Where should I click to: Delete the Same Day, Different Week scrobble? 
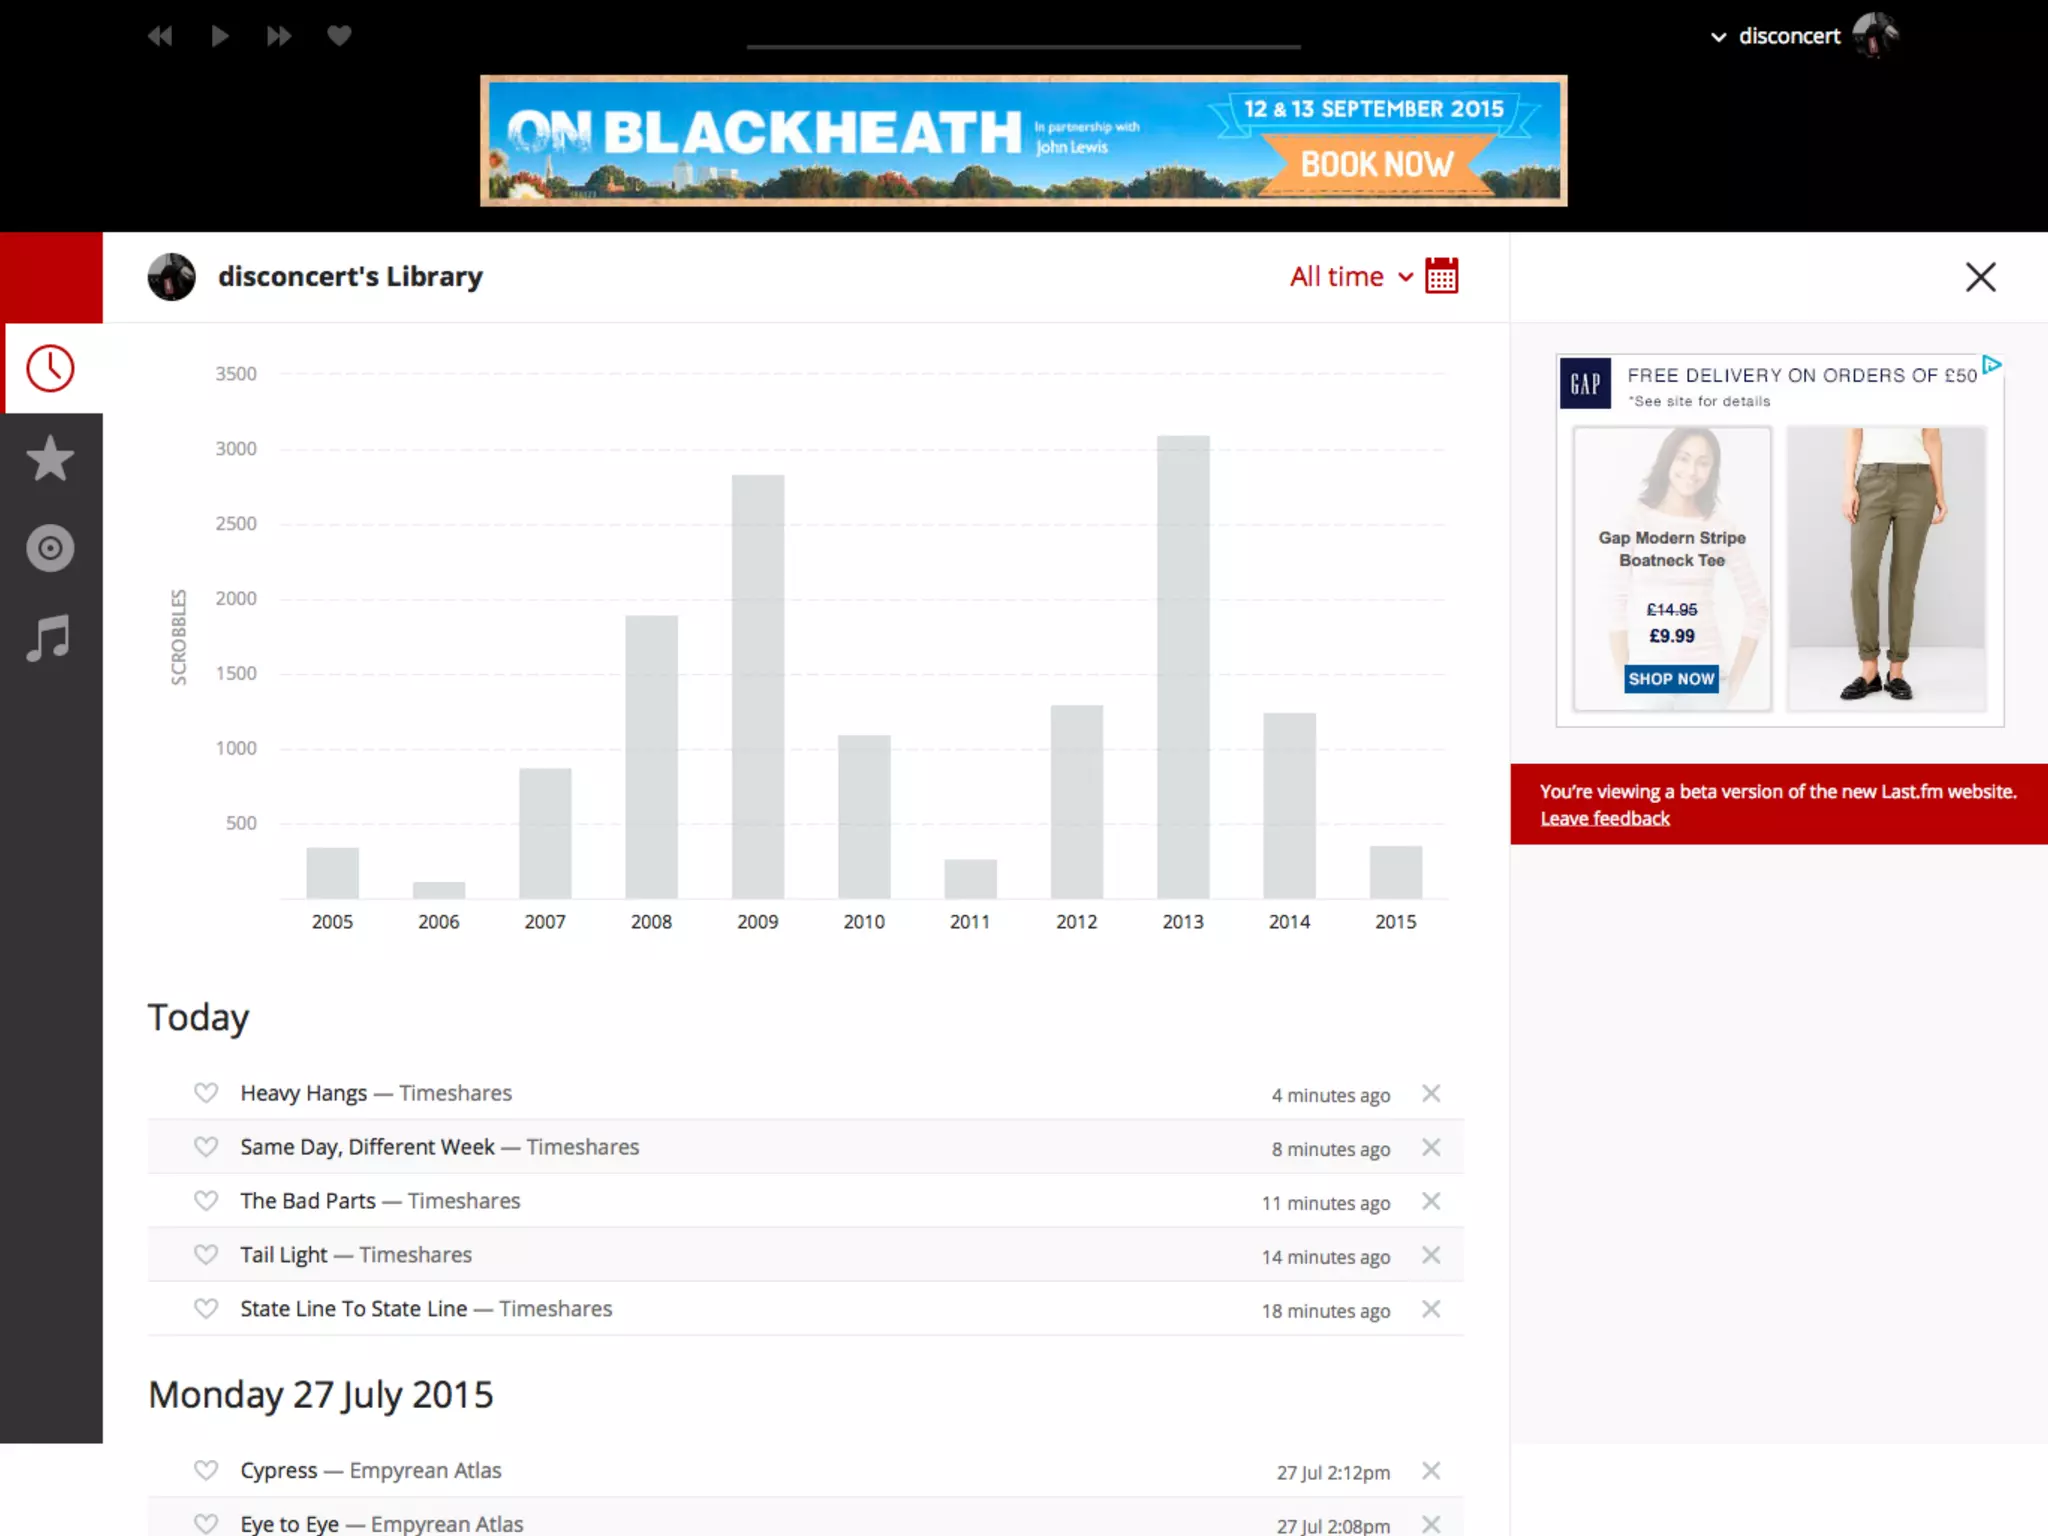(x=1431, y=1147)
